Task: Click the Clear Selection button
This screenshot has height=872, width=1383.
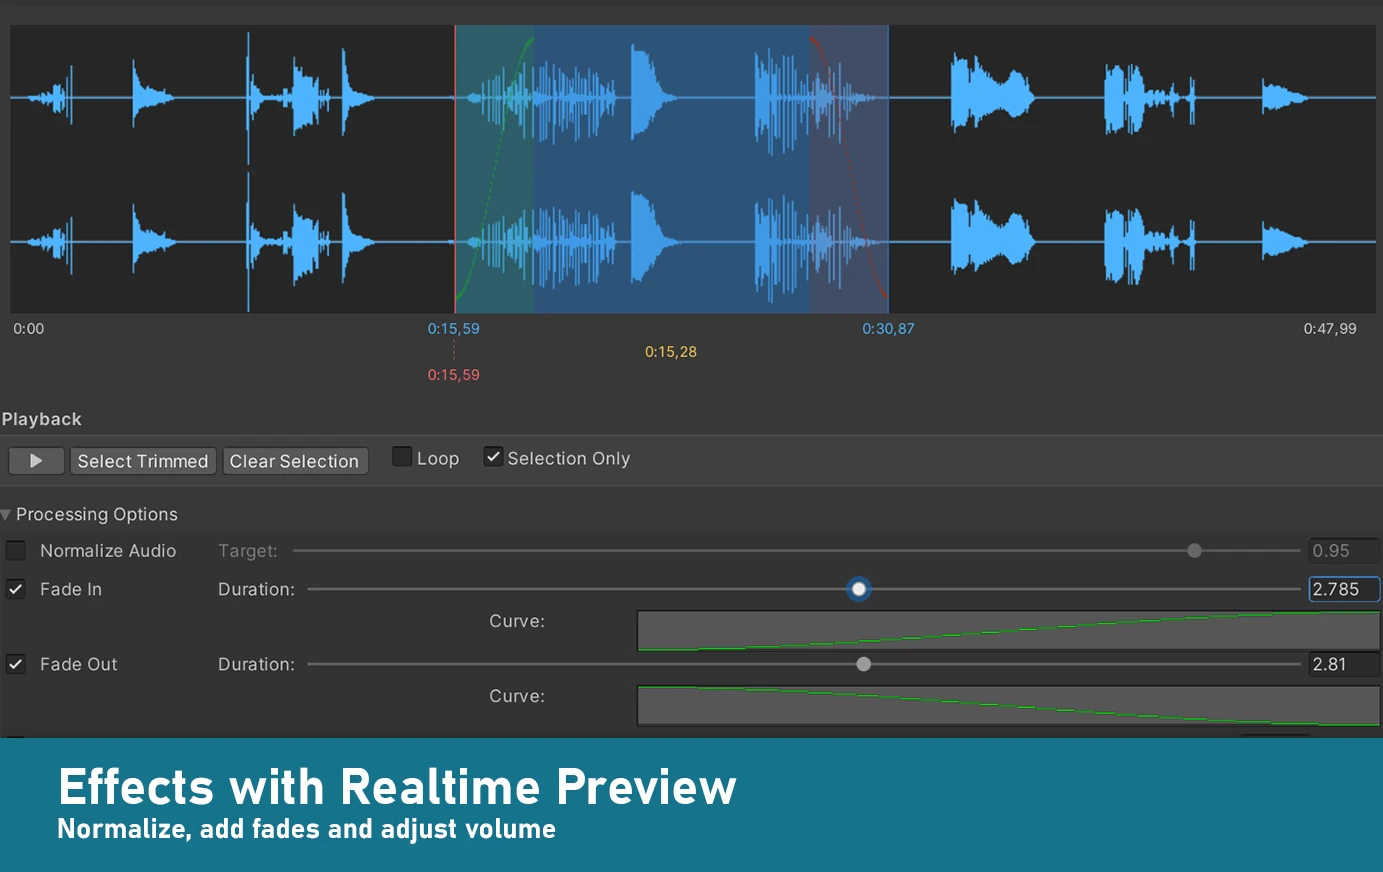Action: coord(294,461)
